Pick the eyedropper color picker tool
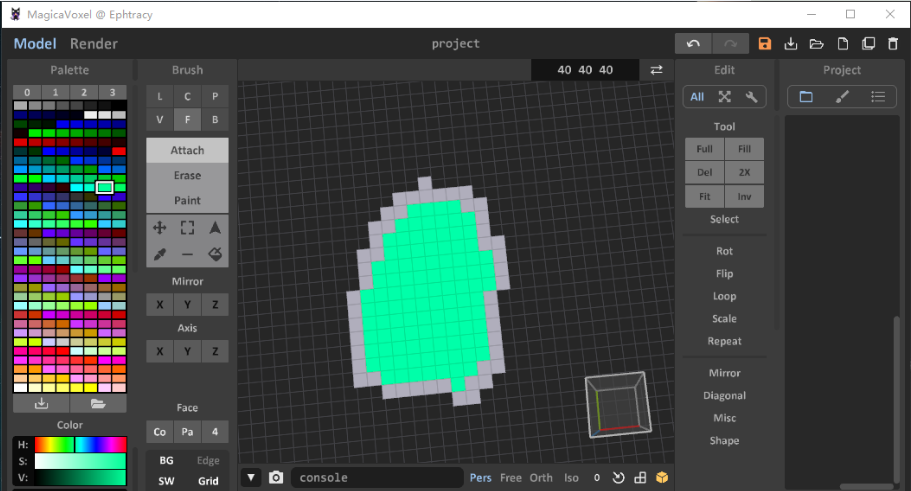This screenshot has height=491, width=911. point(159,255)
